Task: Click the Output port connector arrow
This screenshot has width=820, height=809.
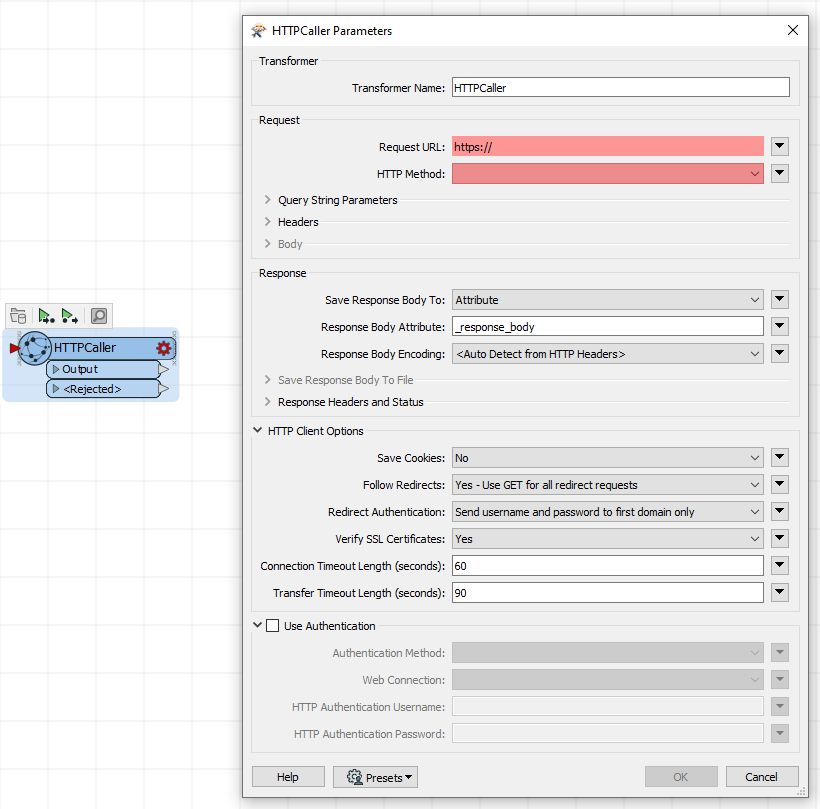Action: point(164,370)
